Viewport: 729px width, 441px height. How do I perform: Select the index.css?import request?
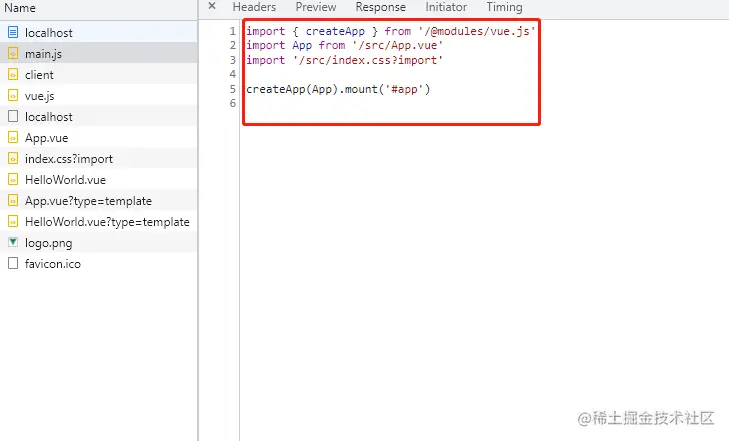pos(99,158)
